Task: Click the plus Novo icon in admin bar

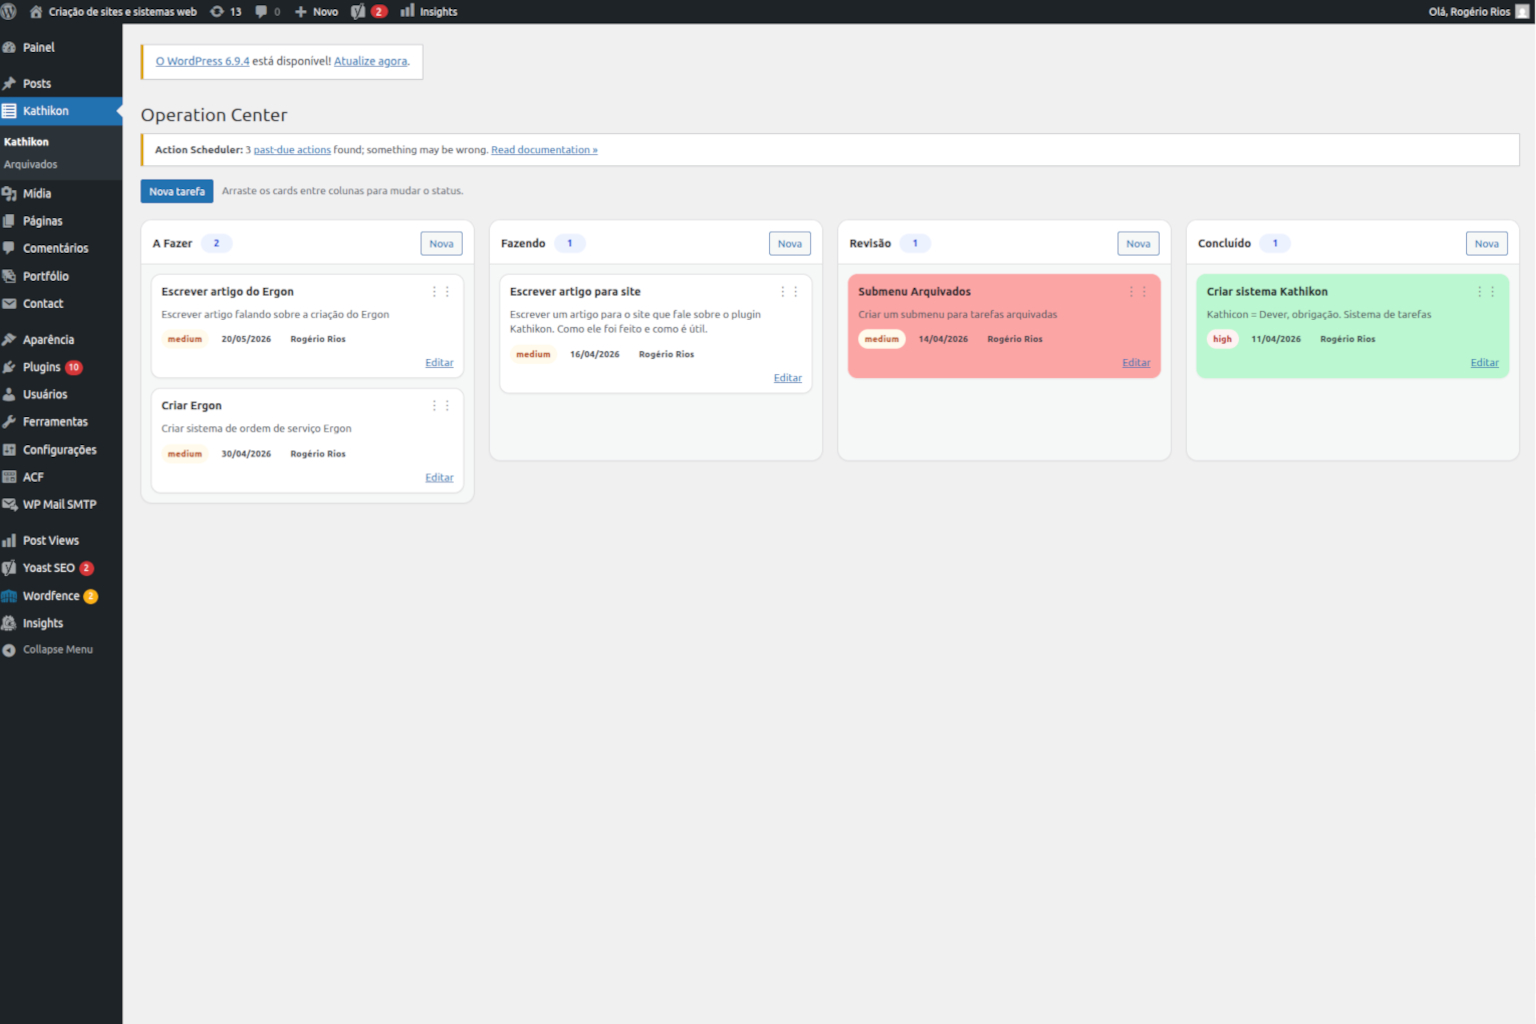Action: pos(300,12)
